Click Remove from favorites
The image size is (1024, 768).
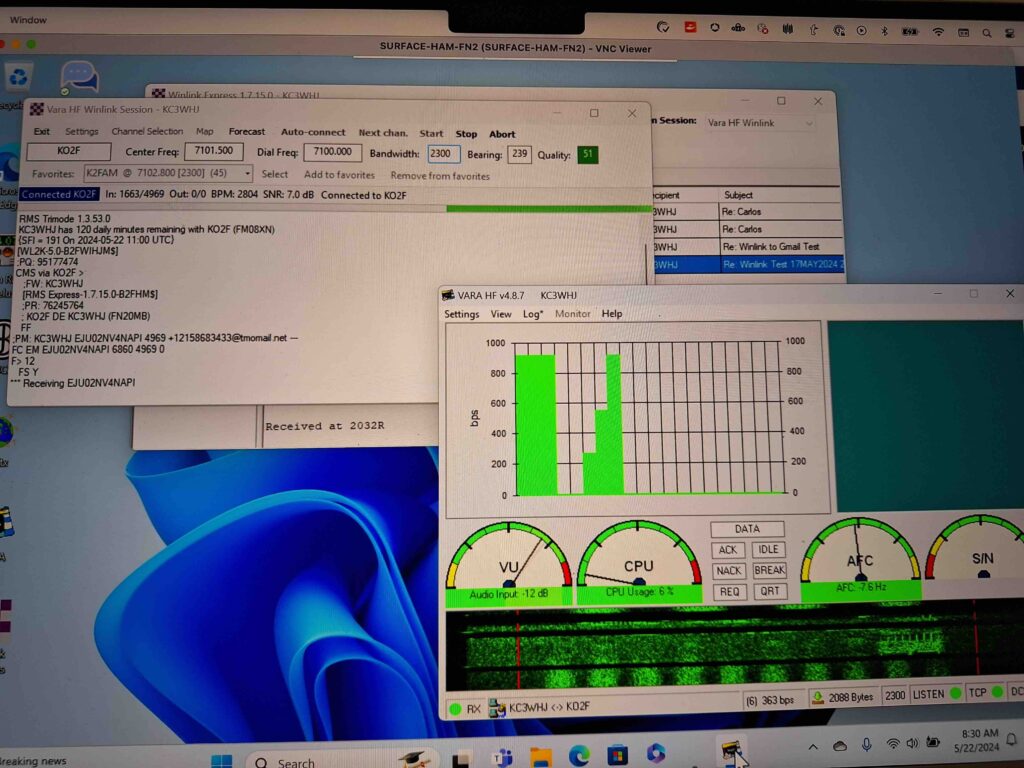(x=440, y=176)
